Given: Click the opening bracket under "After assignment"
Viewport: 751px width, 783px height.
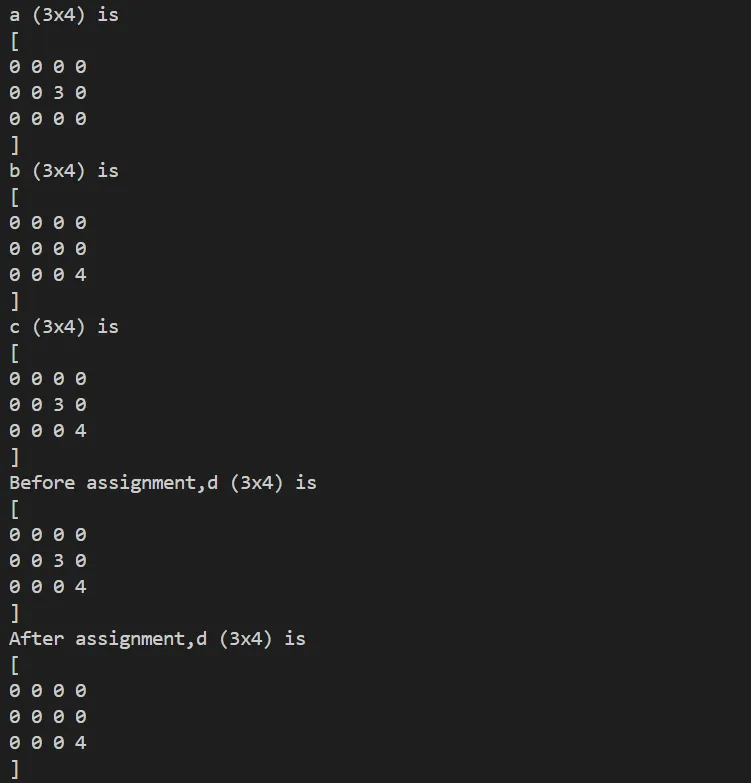Looking at the screenshot, I should [x=14, y=666].
